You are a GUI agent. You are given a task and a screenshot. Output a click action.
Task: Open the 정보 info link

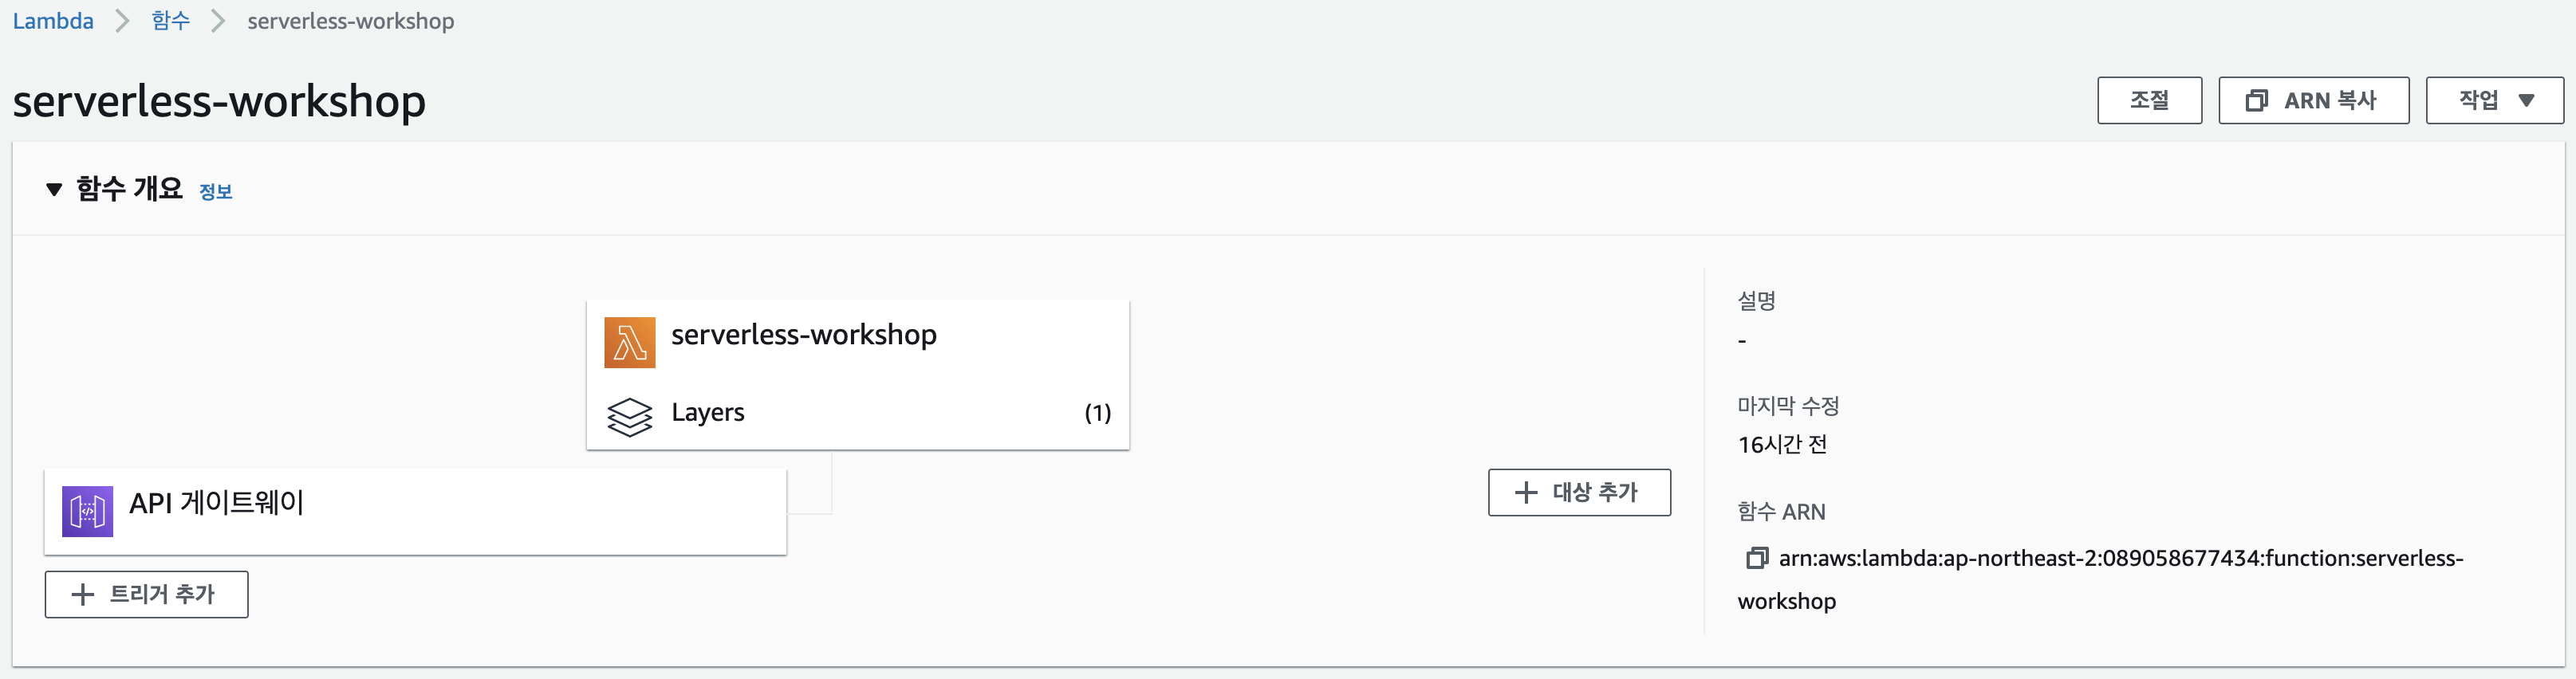pyautogui.click(x=216, y=191)
